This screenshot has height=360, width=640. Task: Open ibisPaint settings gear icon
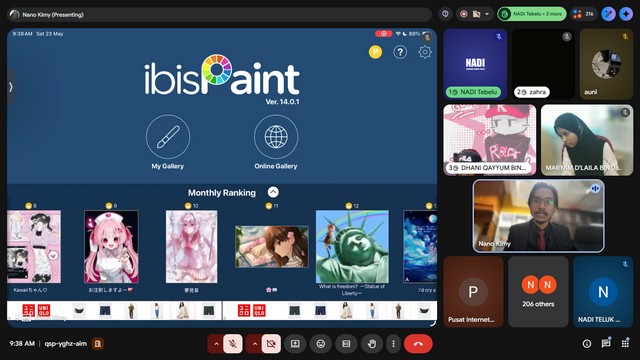pyautogui.click(x=425, y=52)
